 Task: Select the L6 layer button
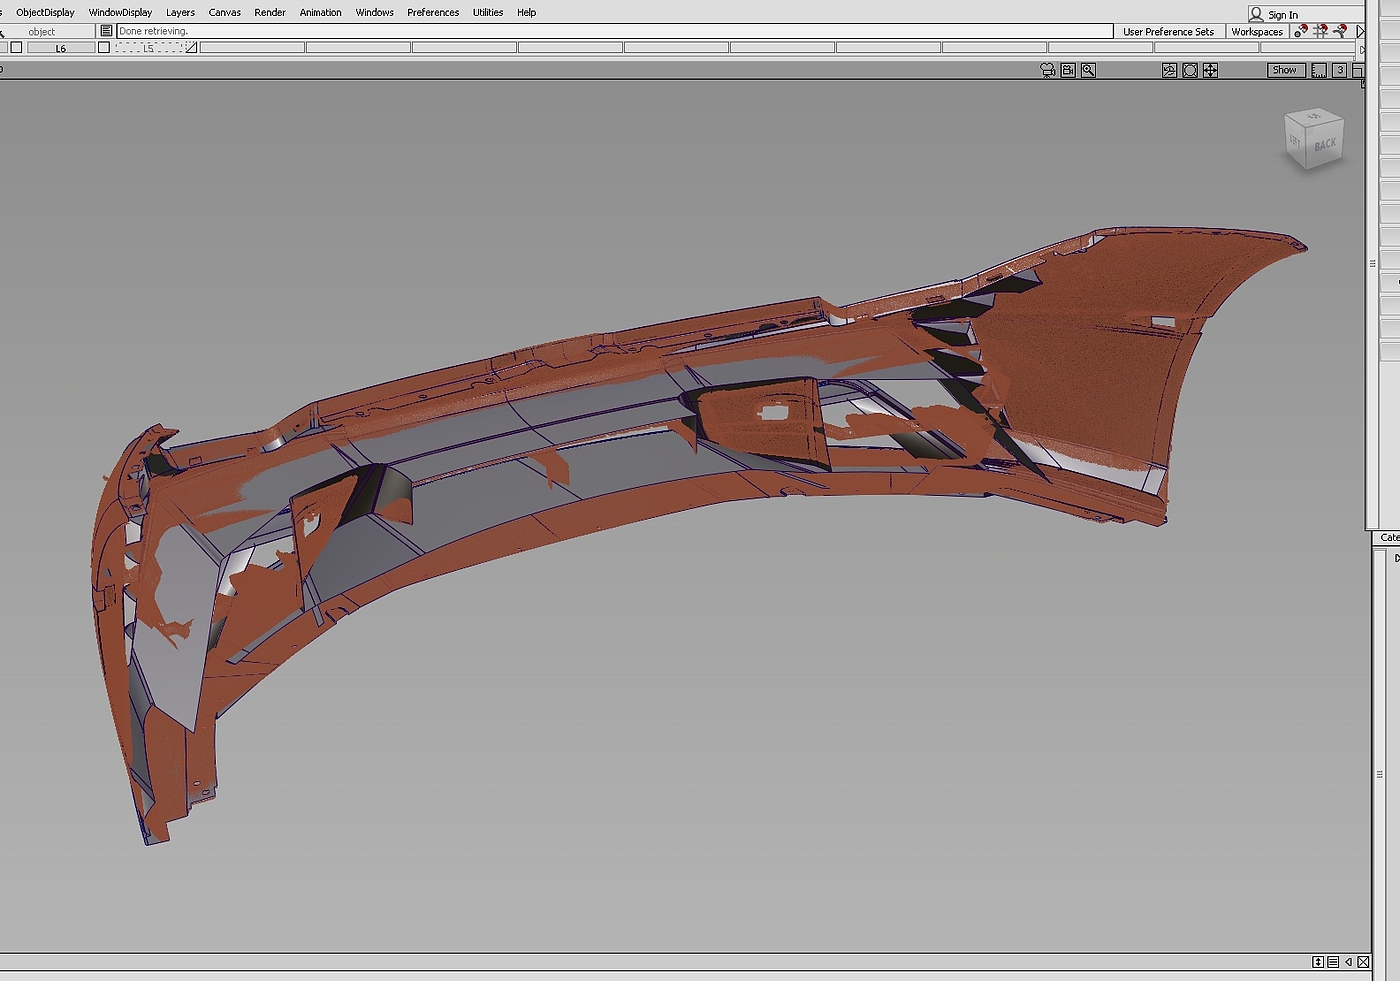60,48
